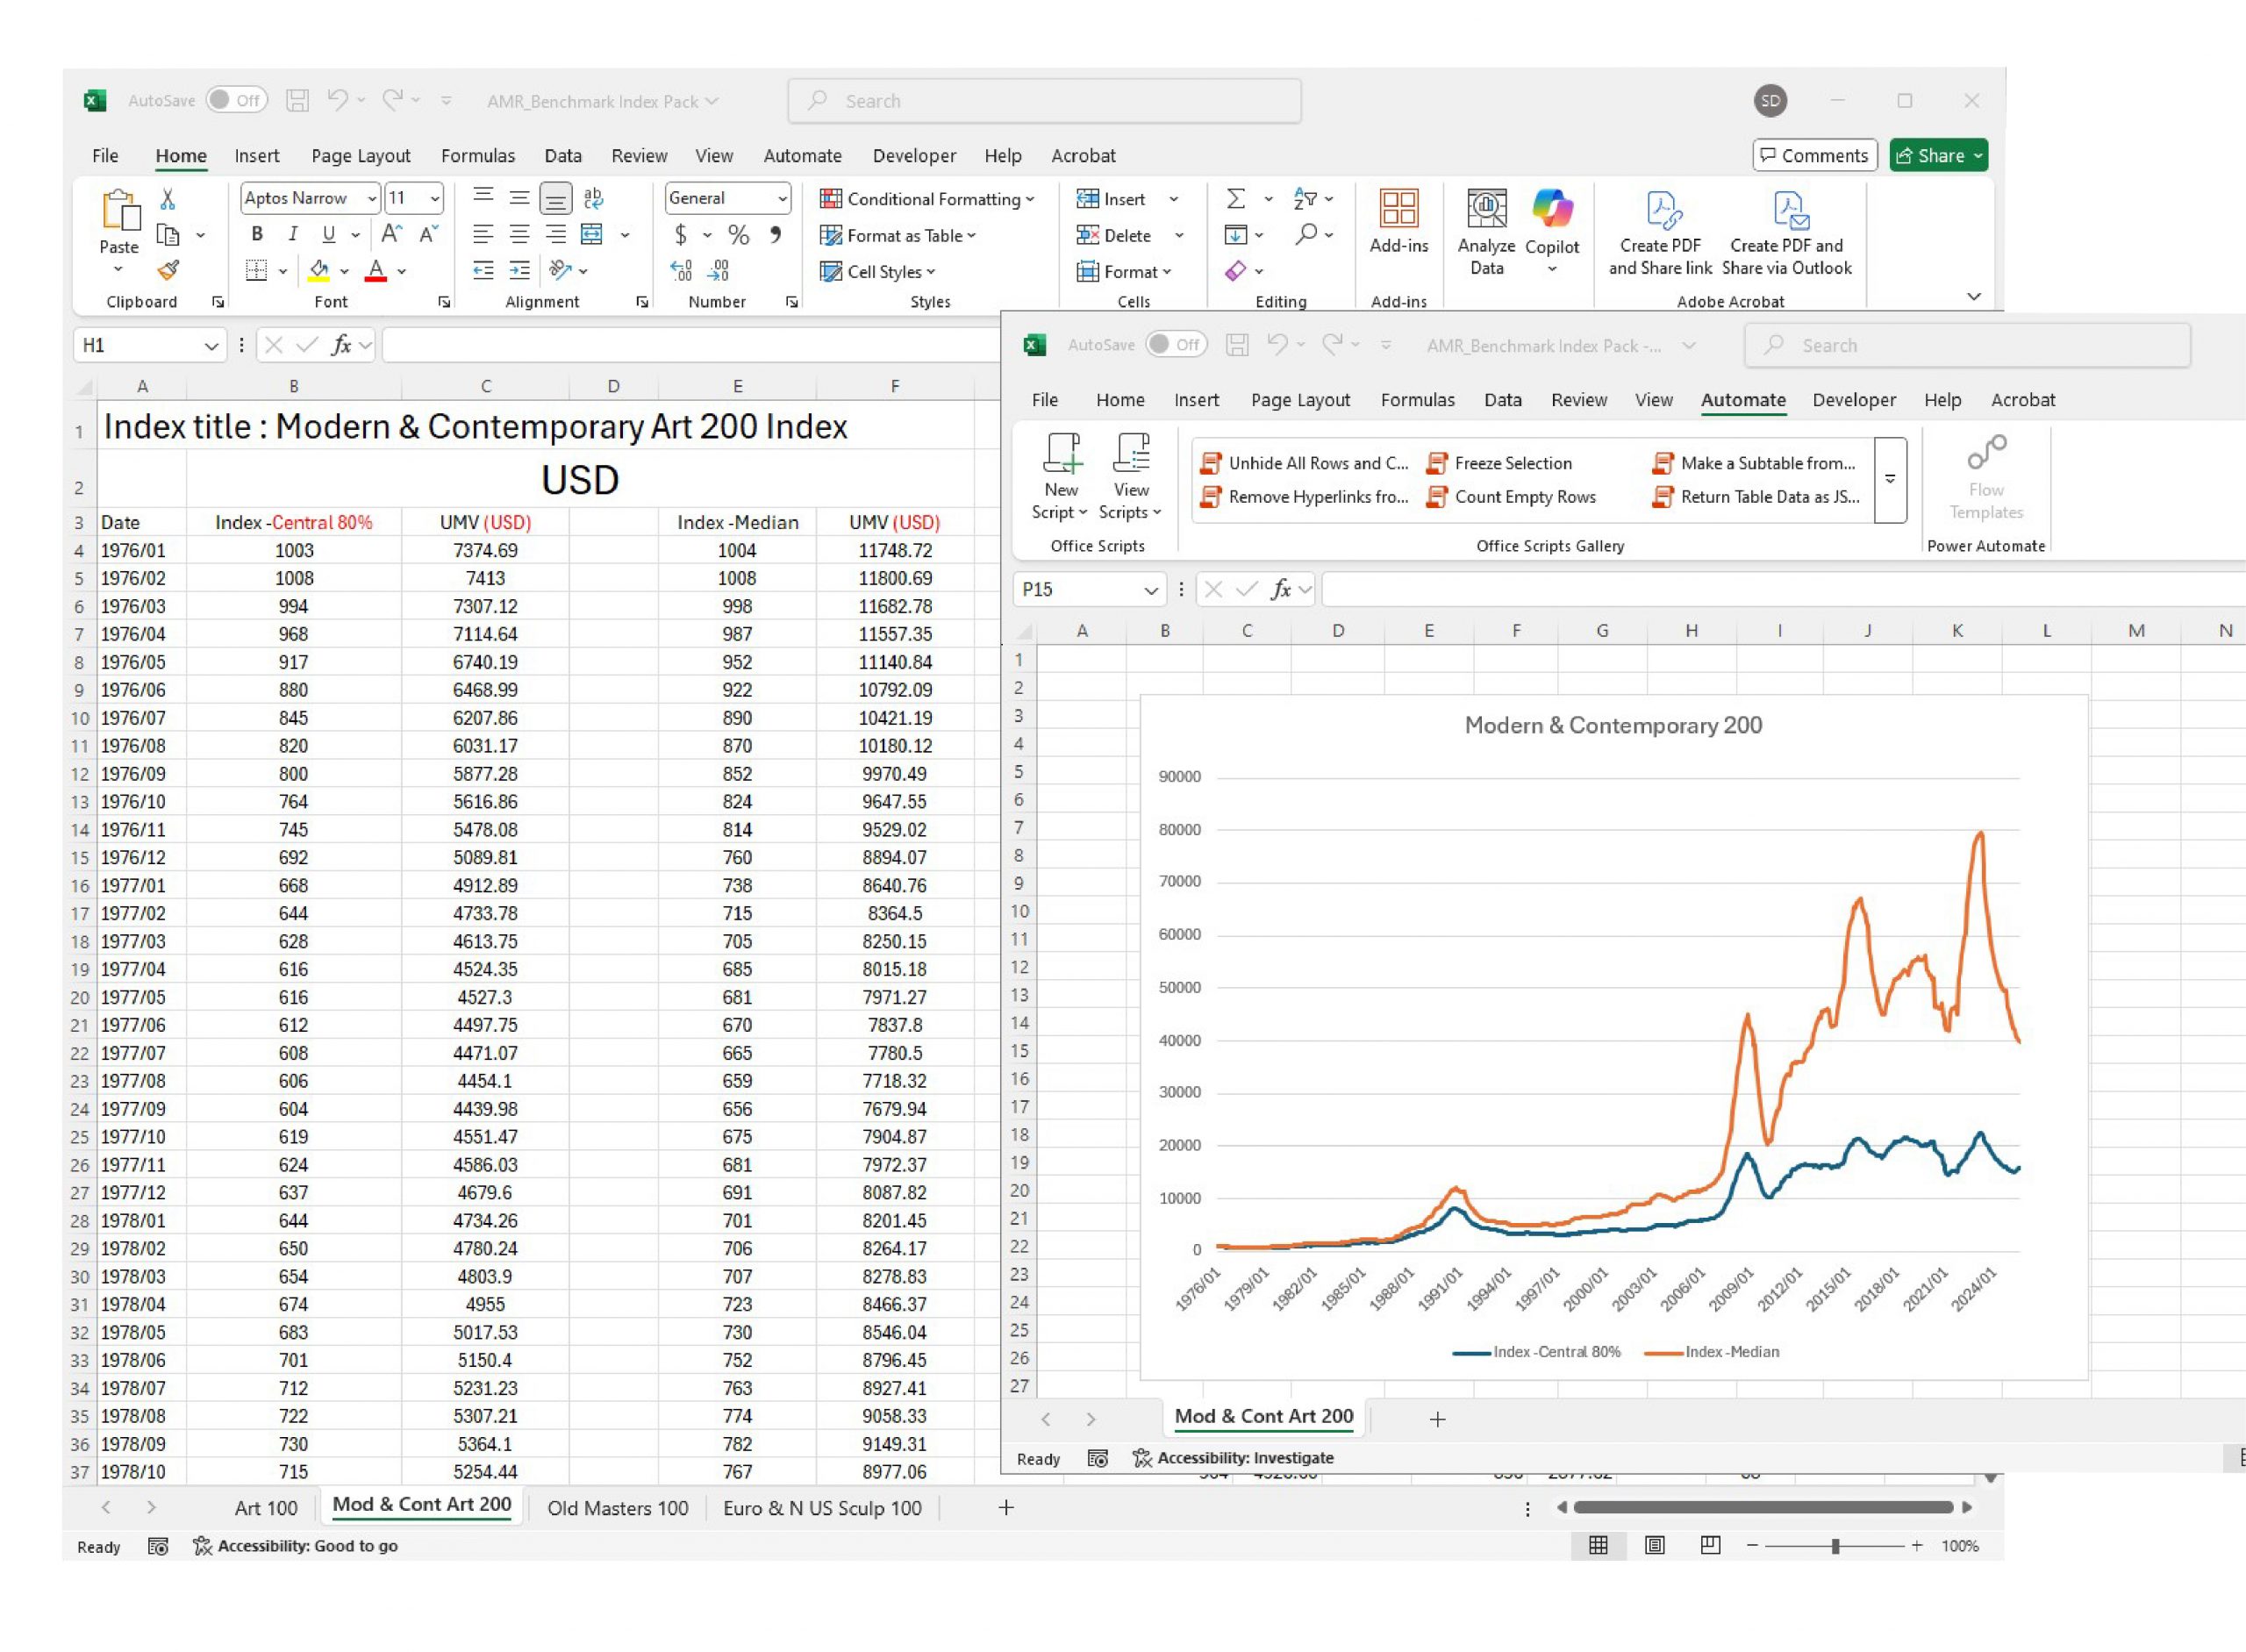The height and width of the screenshot is (1652, 2246).
Task: Expand the Office Scripts Gallery list
Action: (x=1890, y=480)
